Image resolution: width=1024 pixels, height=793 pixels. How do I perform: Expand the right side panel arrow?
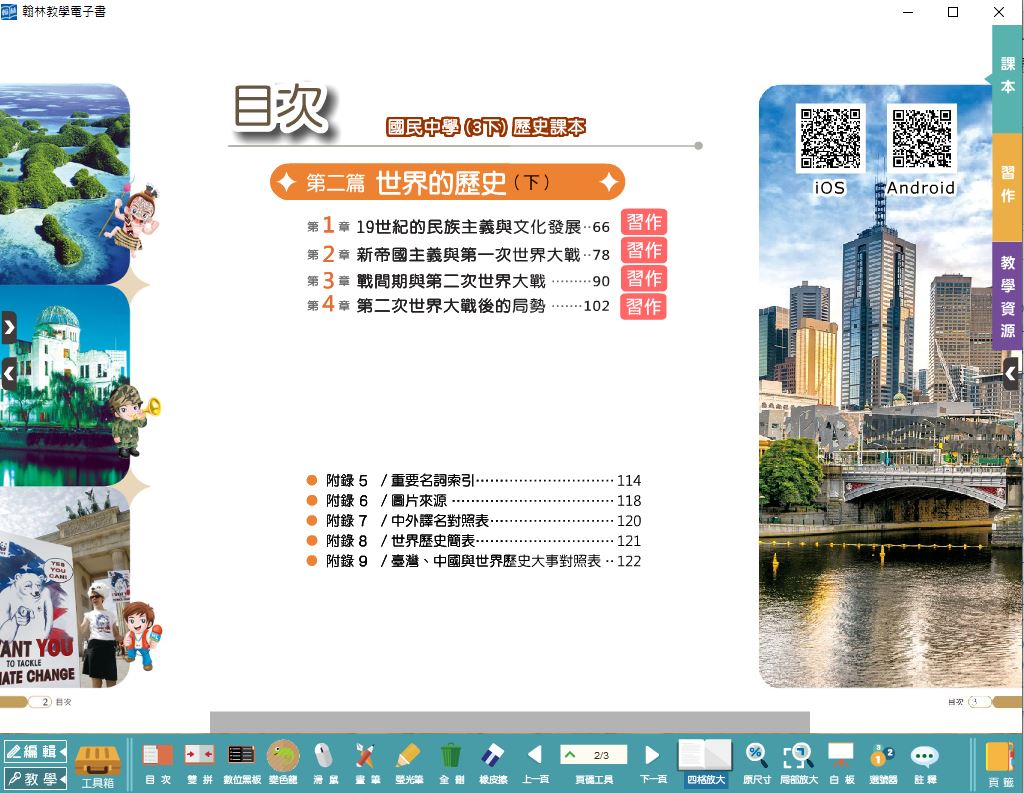1010,374
